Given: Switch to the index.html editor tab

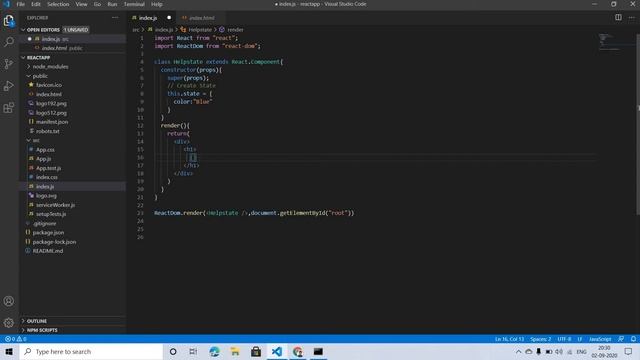Looking at the screenshot, I should pyautogui.click(x=201, y=18).
